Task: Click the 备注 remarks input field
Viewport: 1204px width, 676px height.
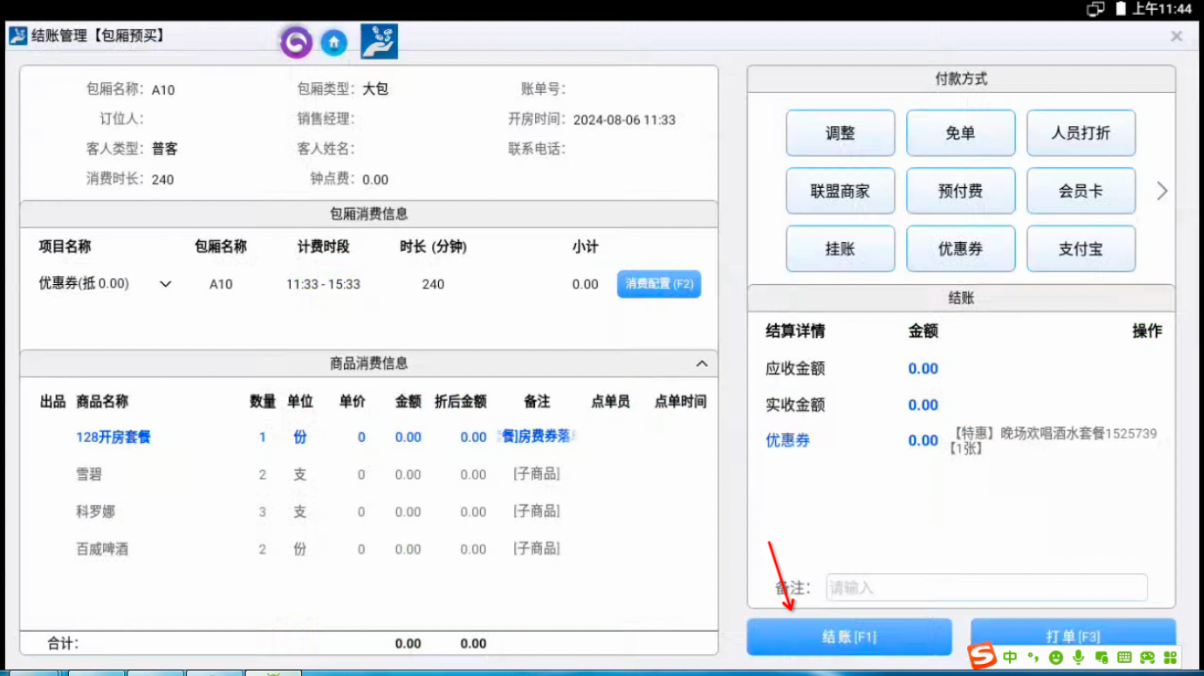Action: tap(985, 587)
